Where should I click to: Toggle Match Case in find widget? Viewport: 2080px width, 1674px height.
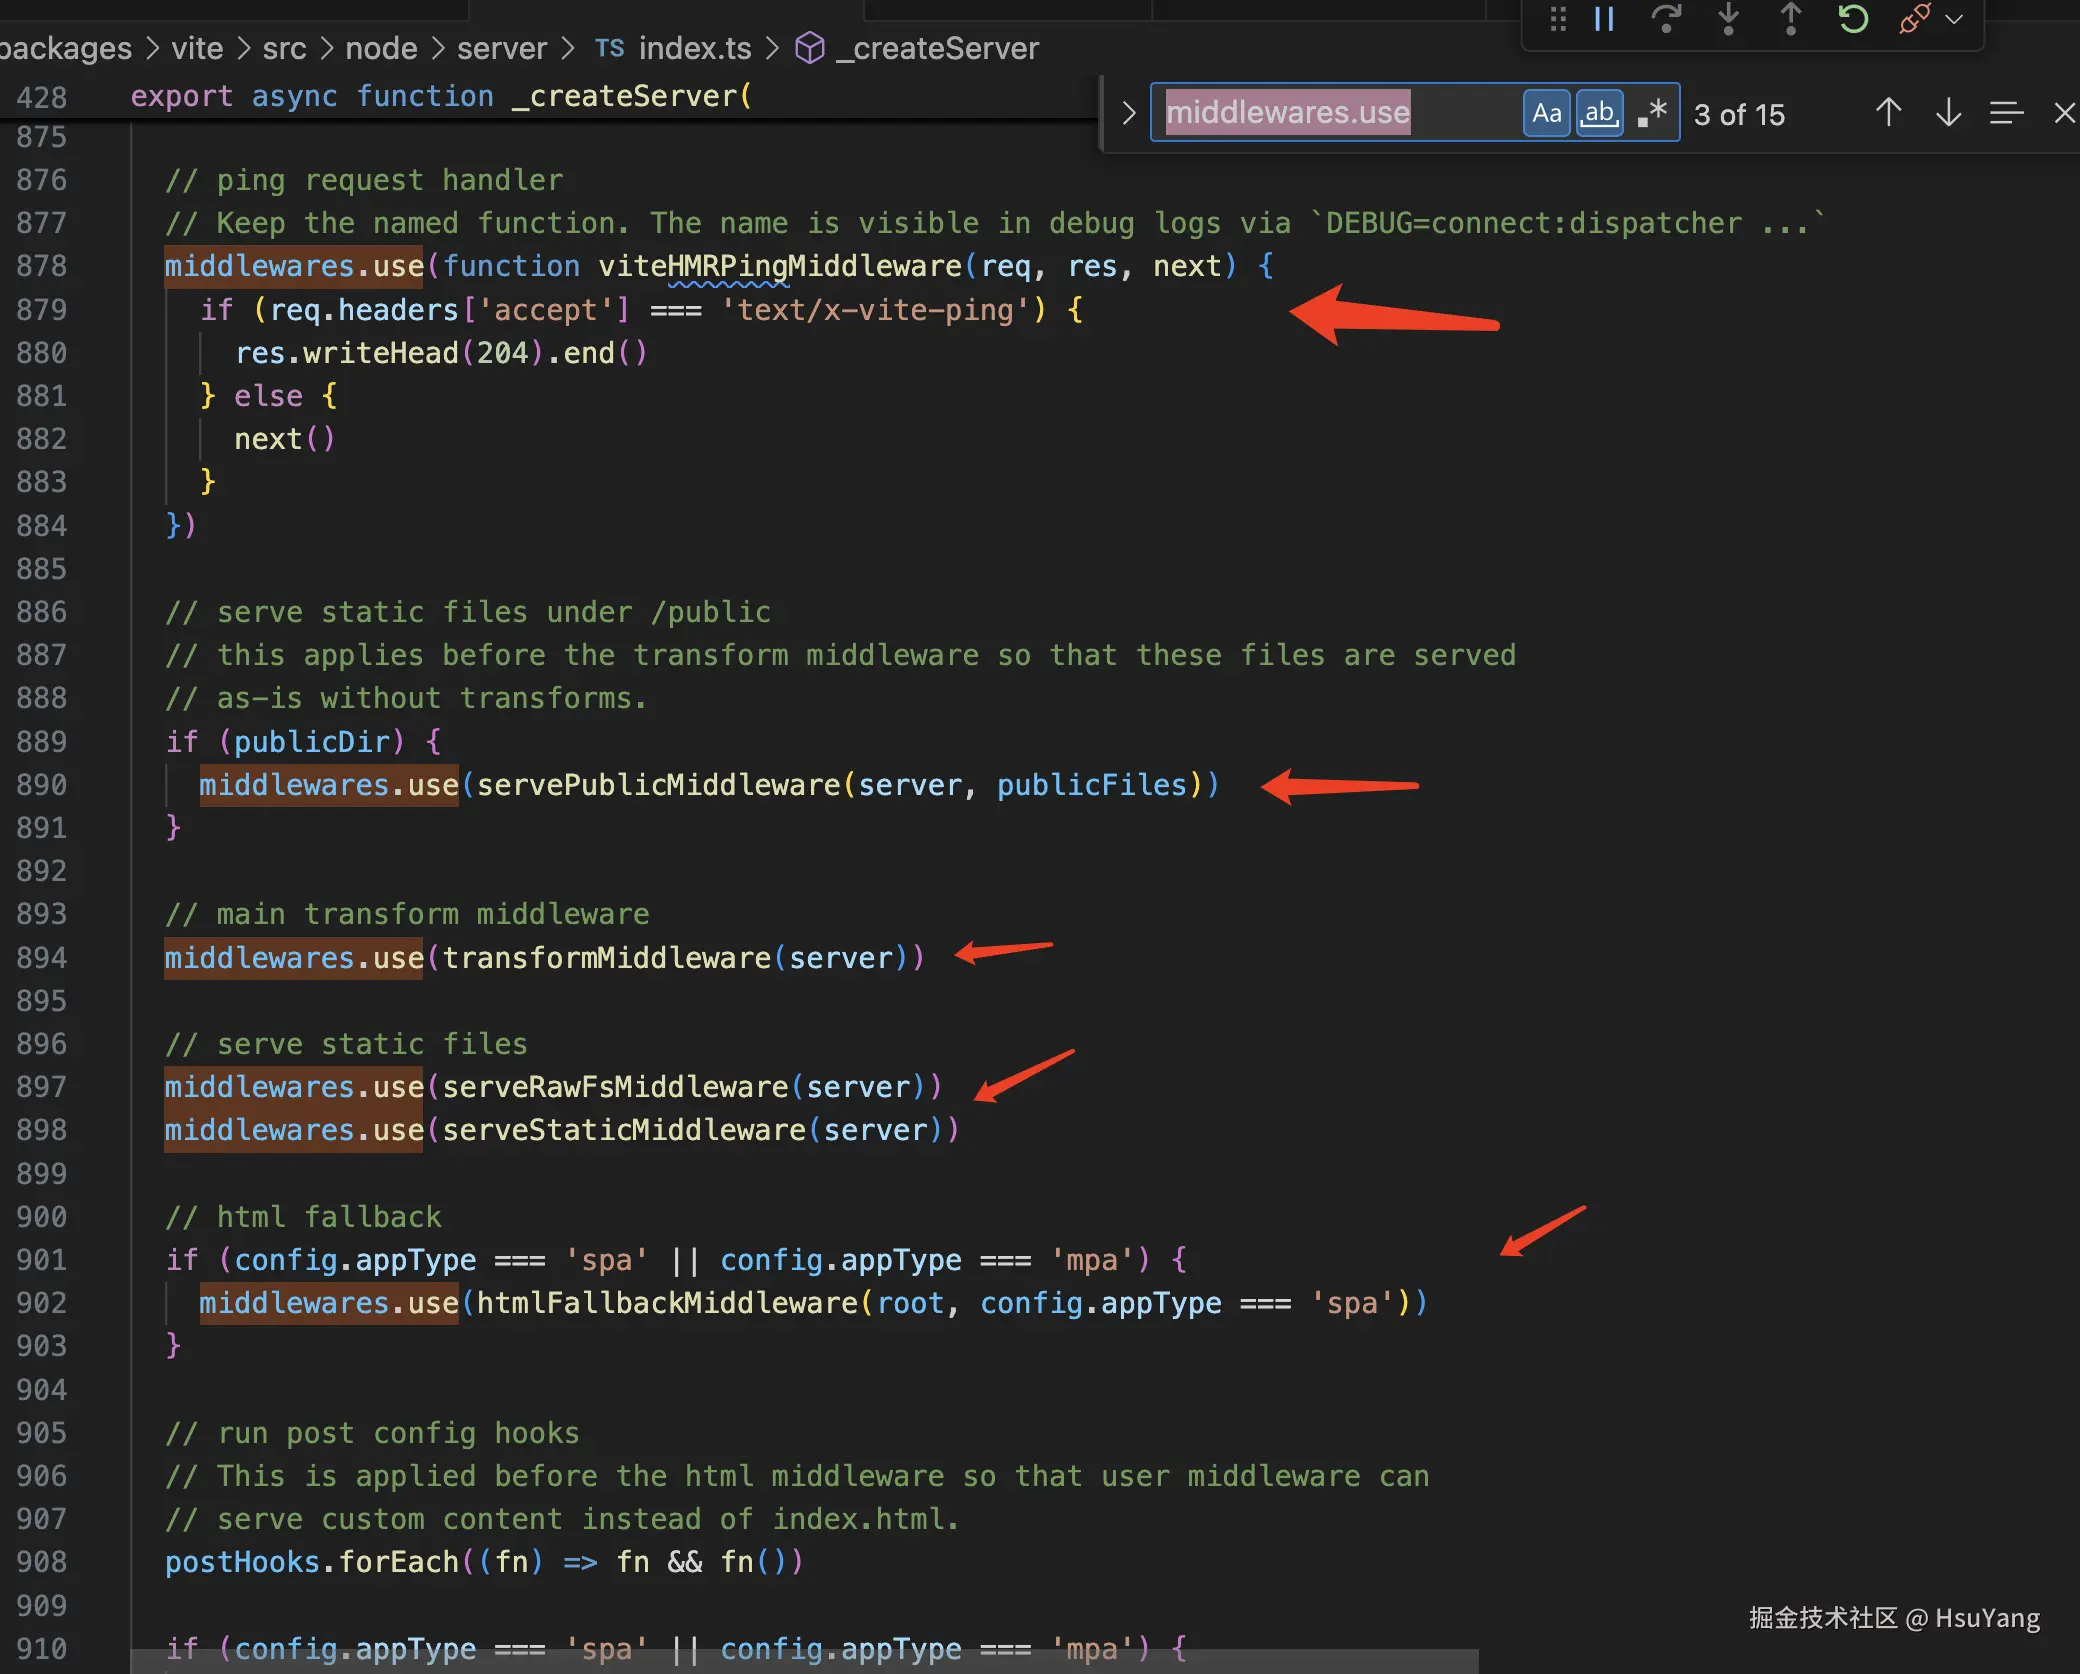pos(1546,113)
